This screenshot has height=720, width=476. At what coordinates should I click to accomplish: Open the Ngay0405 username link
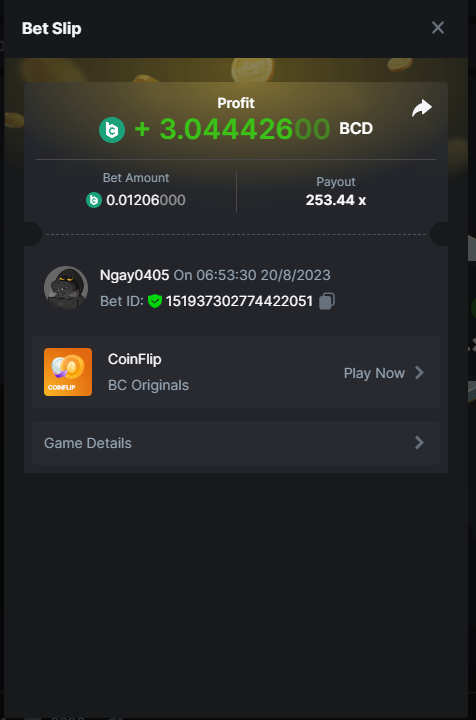pyautogui.click(x=134, y=275)
